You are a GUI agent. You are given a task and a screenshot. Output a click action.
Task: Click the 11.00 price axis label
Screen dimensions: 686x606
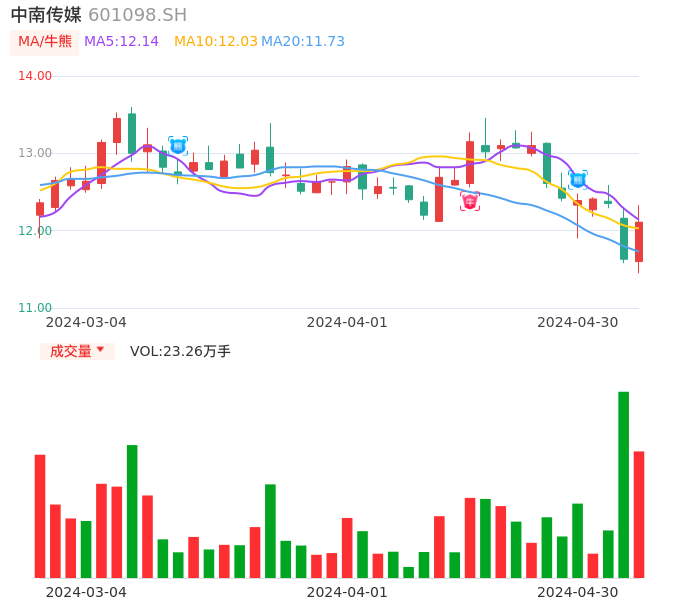35,308
